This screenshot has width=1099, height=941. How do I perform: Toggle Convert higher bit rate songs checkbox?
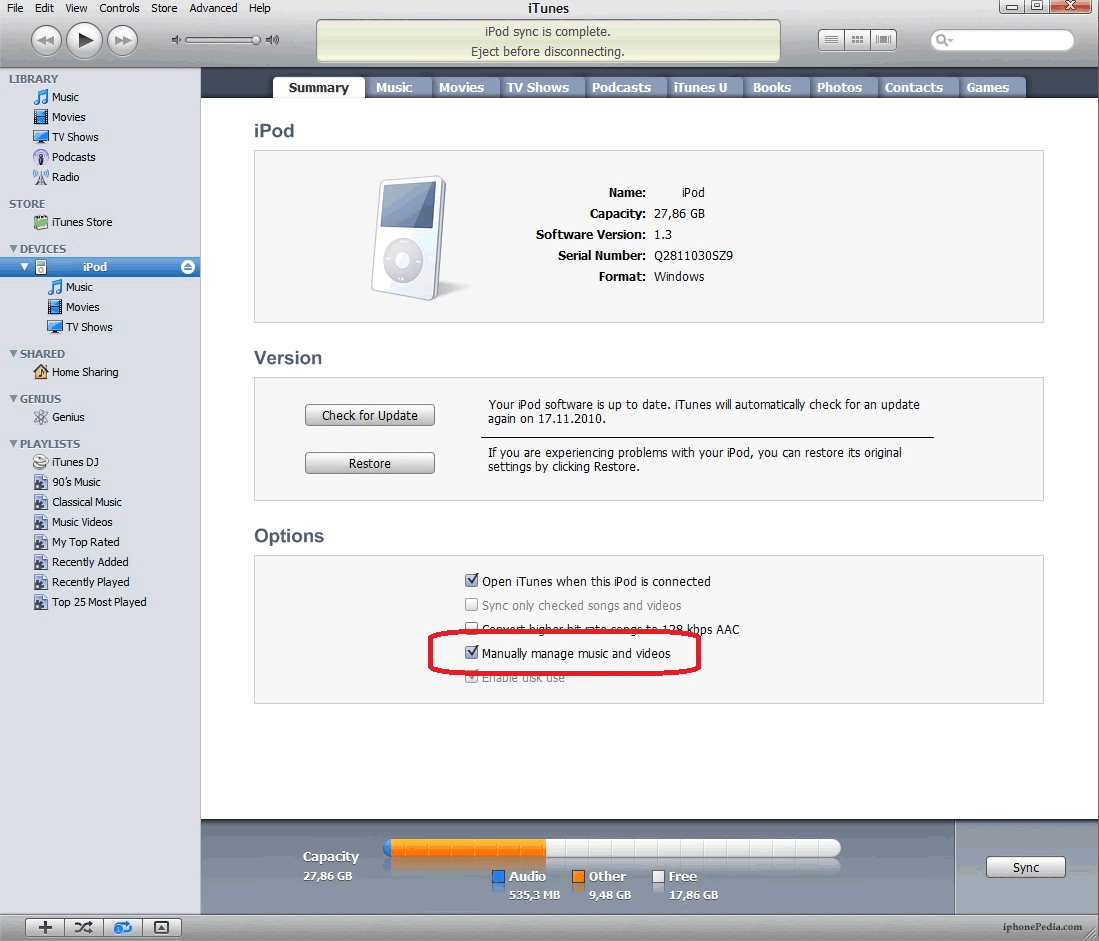click(472, 629)
